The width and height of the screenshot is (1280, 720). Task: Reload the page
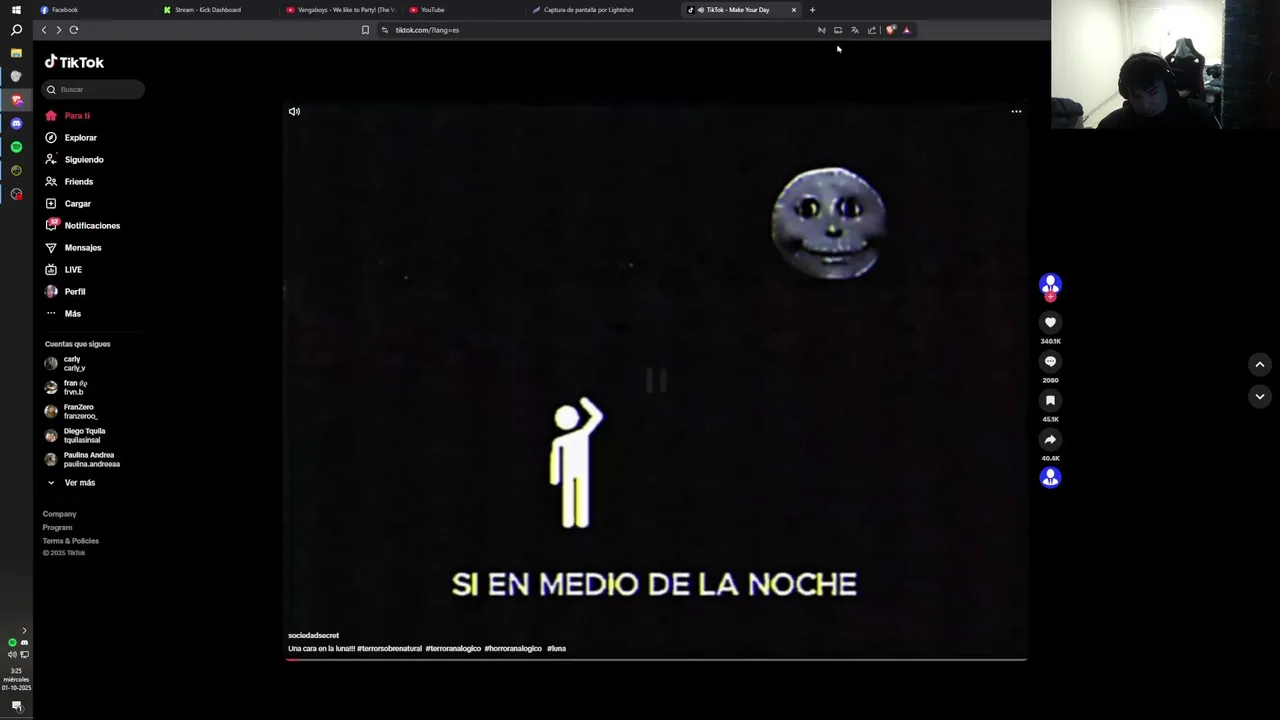pos(74,30)
